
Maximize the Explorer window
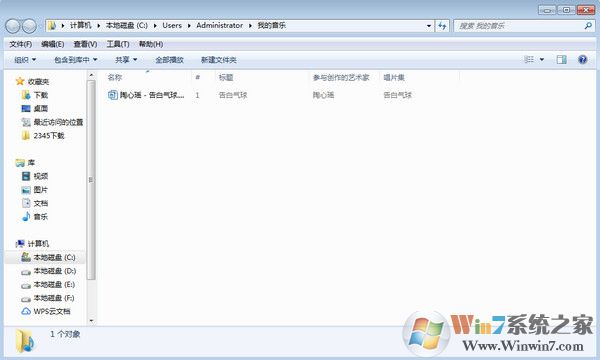coord(566,10)
